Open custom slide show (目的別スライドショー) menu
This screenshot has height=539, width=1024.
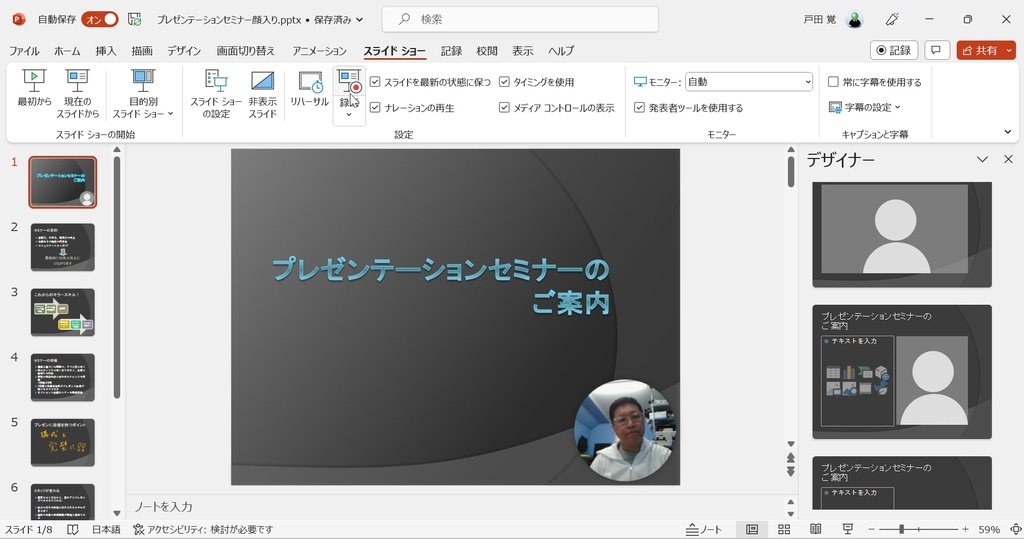[x=143, y=94]
